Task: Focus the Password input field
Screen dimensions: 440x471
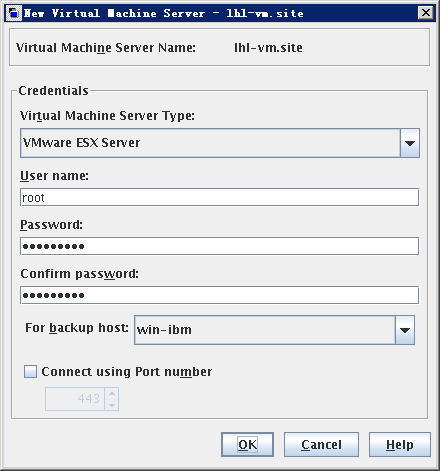Action: pyautogui.click(x=219, y=246)
